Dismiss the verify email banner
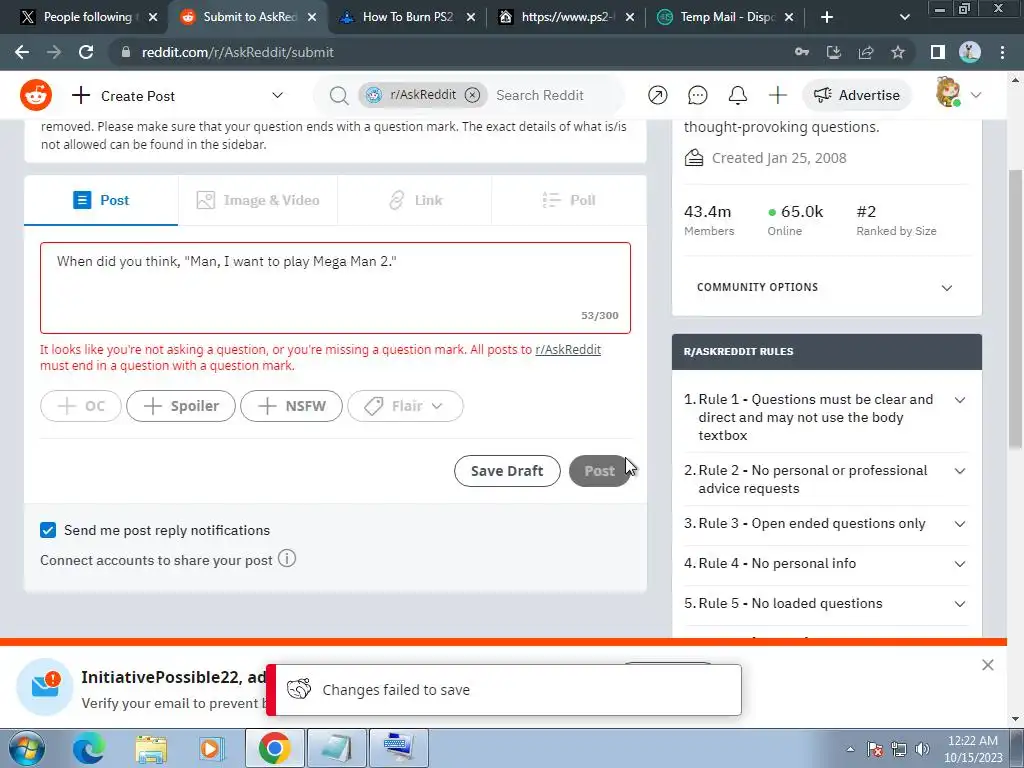 (987, 665)
